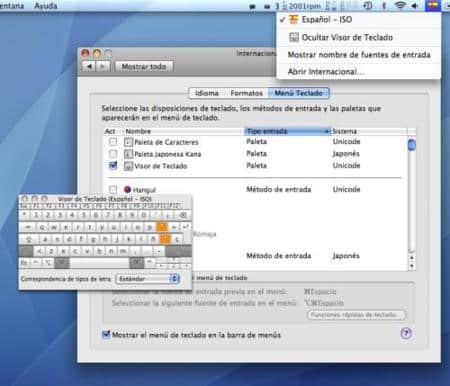Open the volume speaker icon in menu bar
This screenshot has width=450, height=386.
415,6
